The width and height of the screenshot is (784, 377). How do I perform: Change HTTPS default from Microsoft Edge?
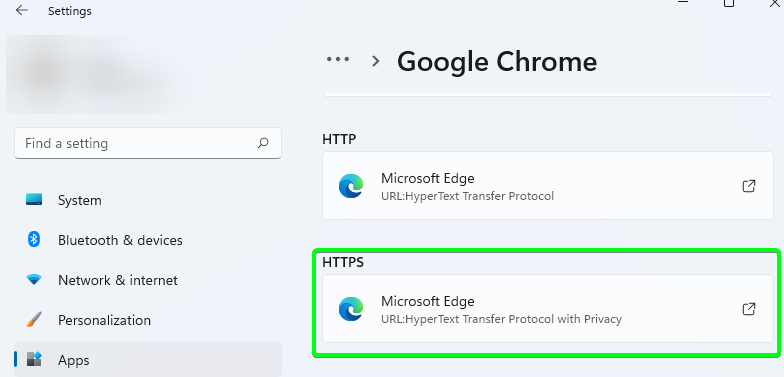coord(548,308)
